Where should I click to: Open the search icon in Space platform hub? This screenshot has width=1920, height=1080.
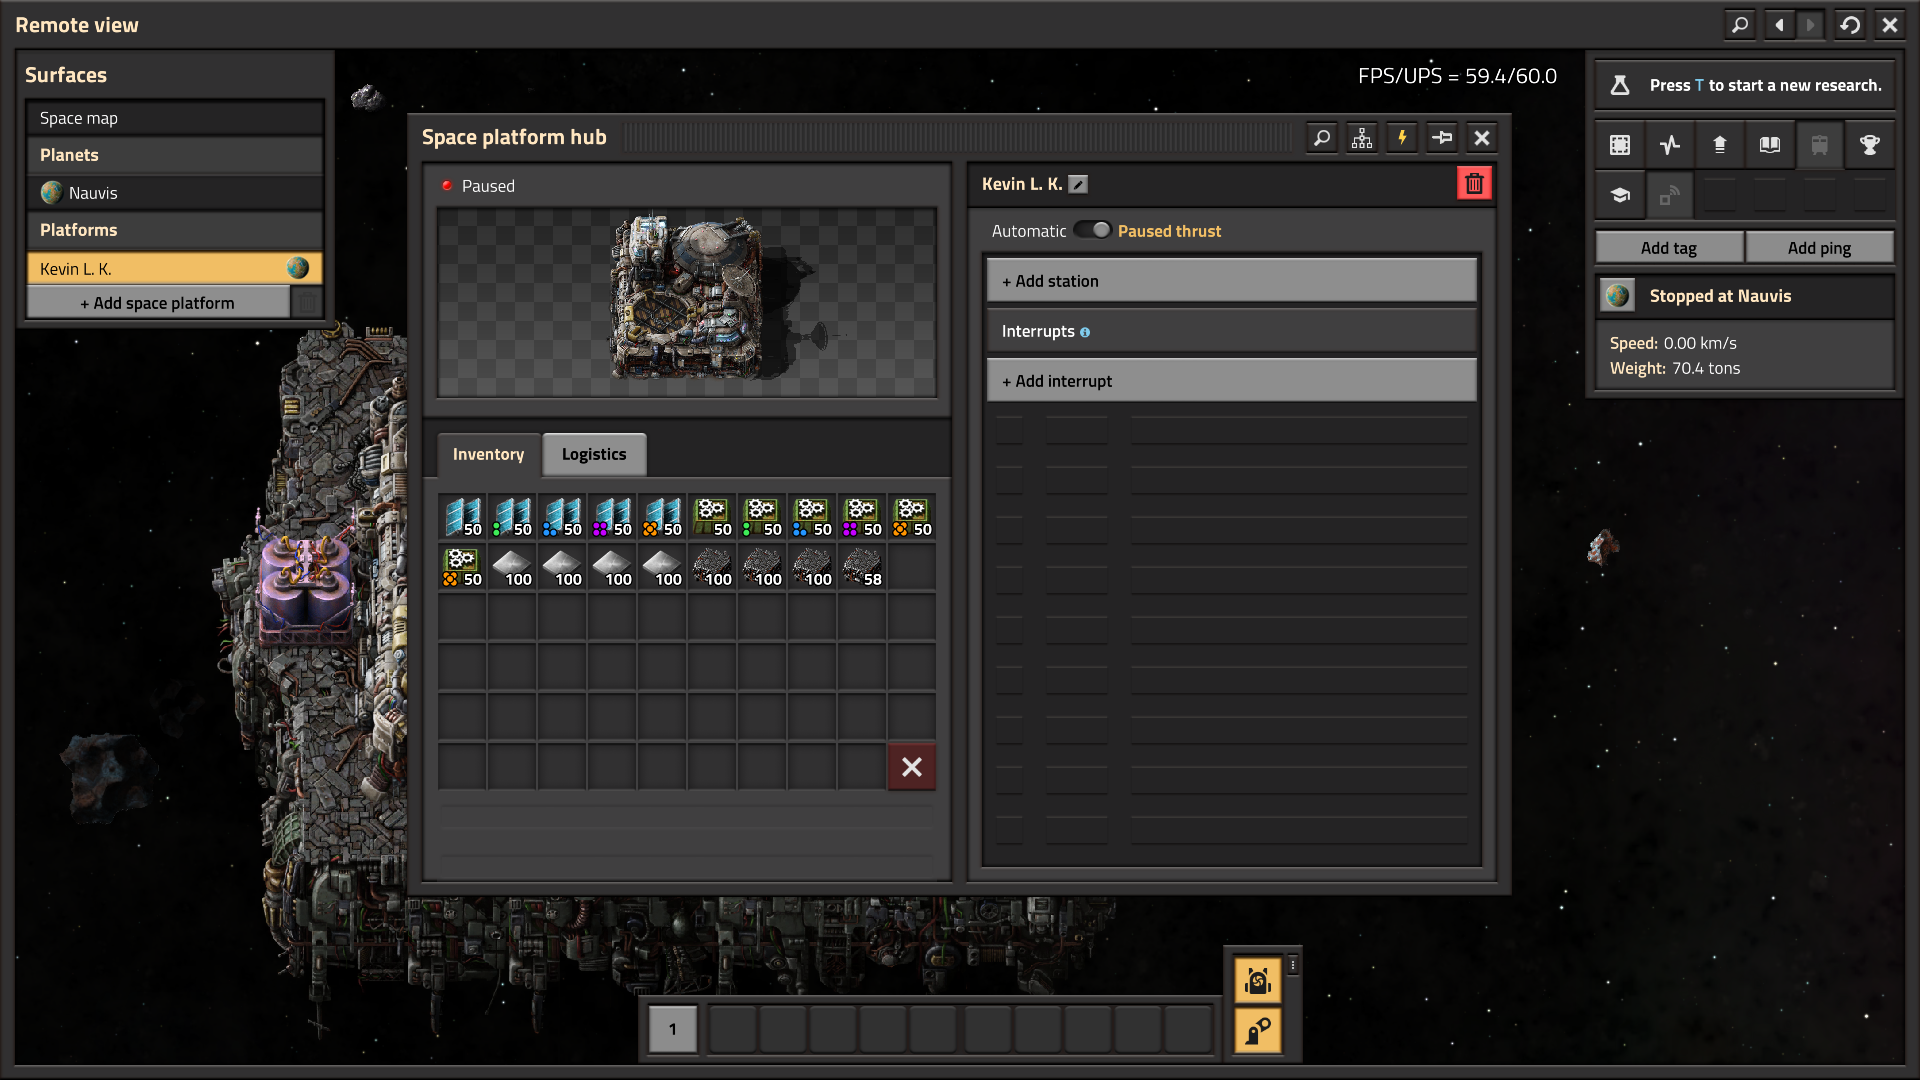click(1322, 138)
